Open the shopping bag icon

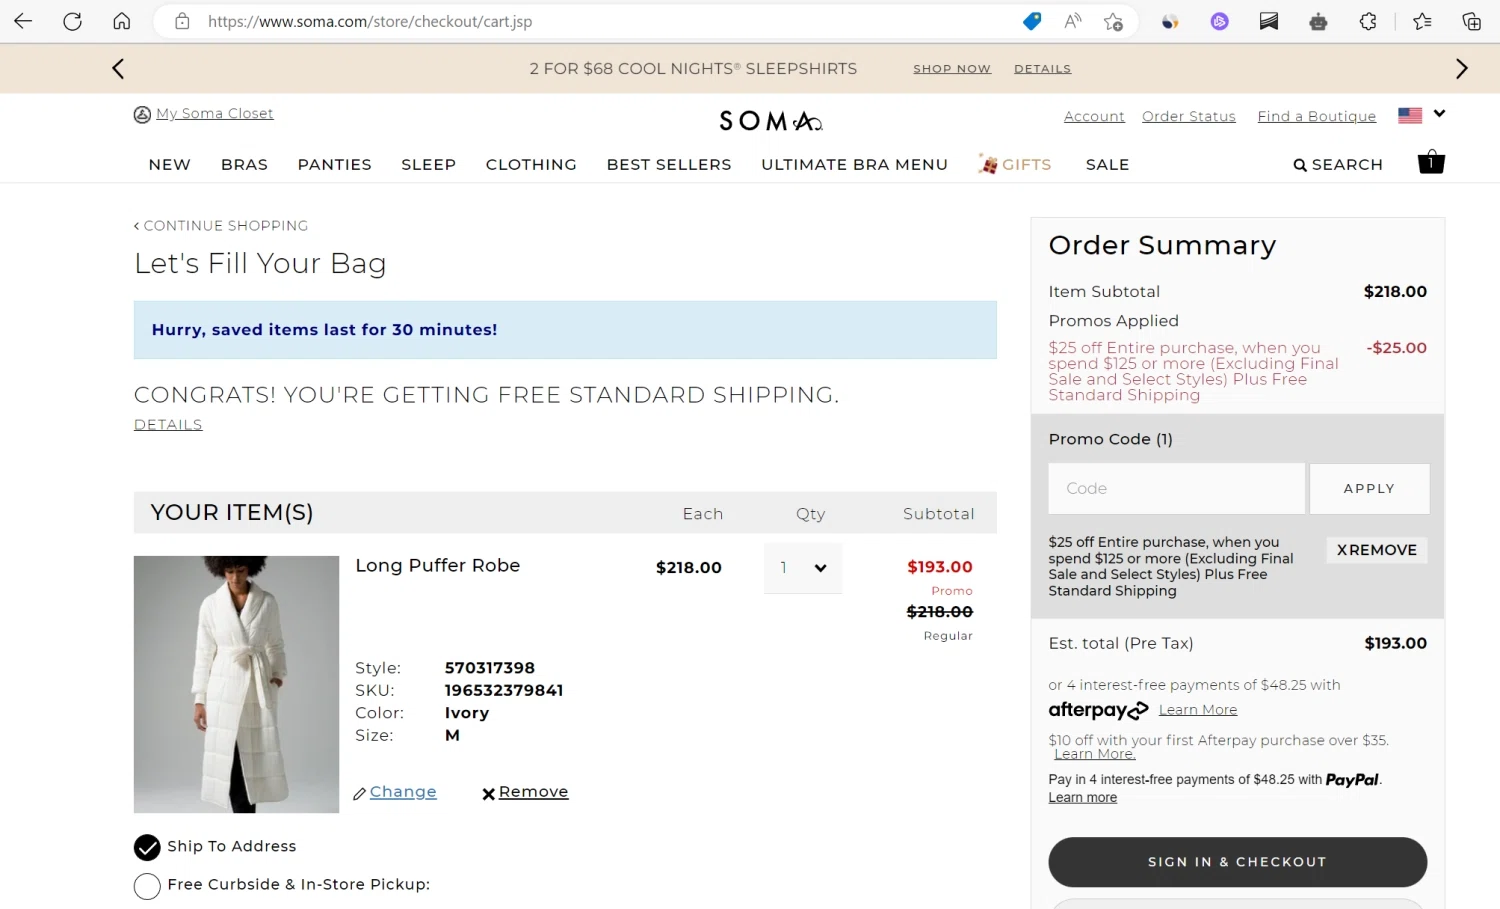click(x=1431, y=163)
